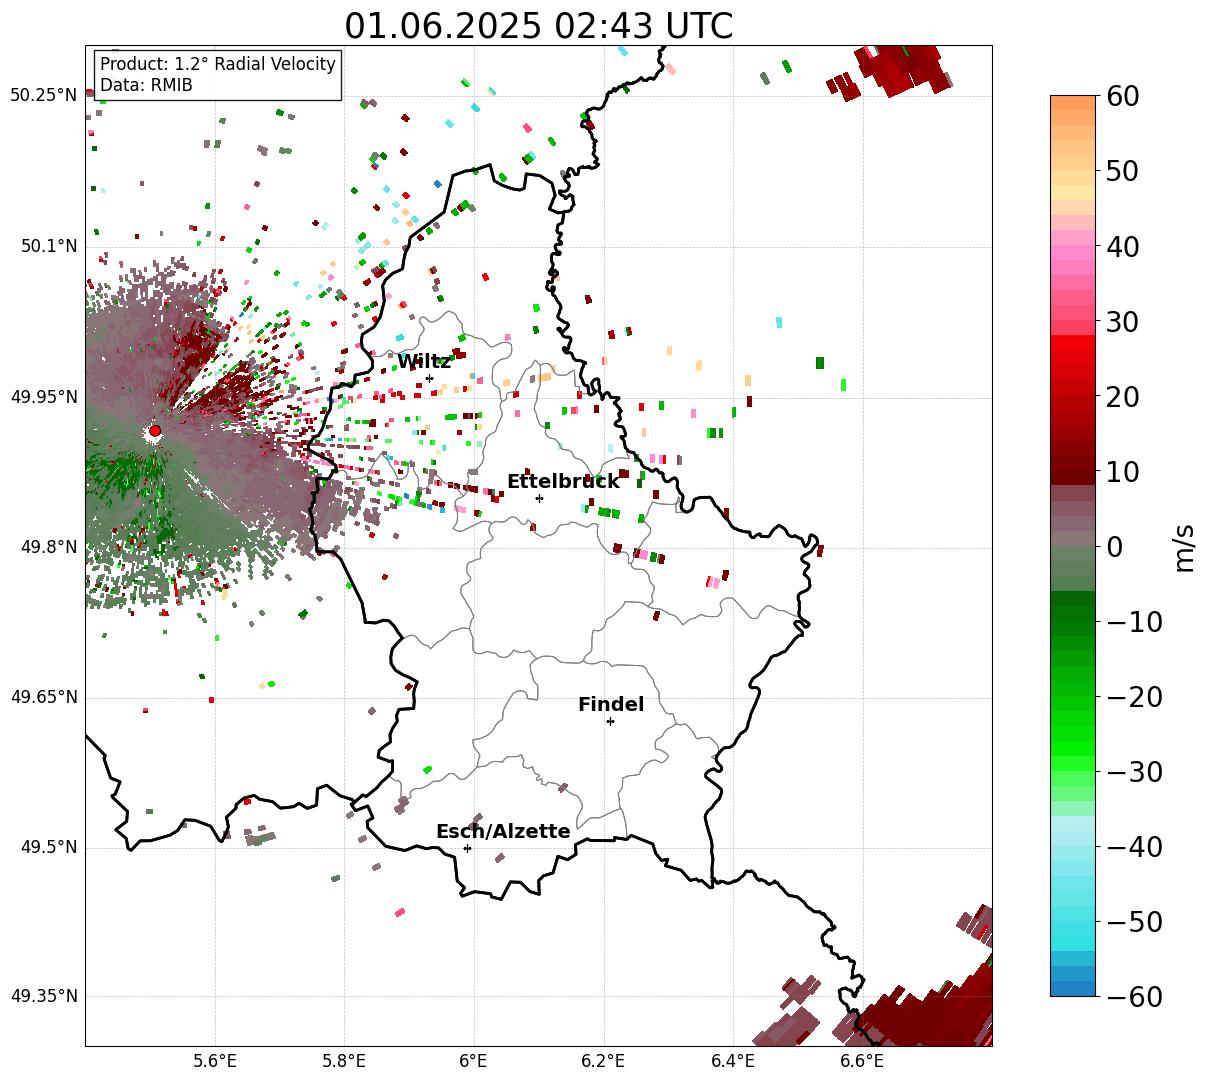
Task: Click the 49.95°N latitude tick label
Action: click(x=44, y=397)
